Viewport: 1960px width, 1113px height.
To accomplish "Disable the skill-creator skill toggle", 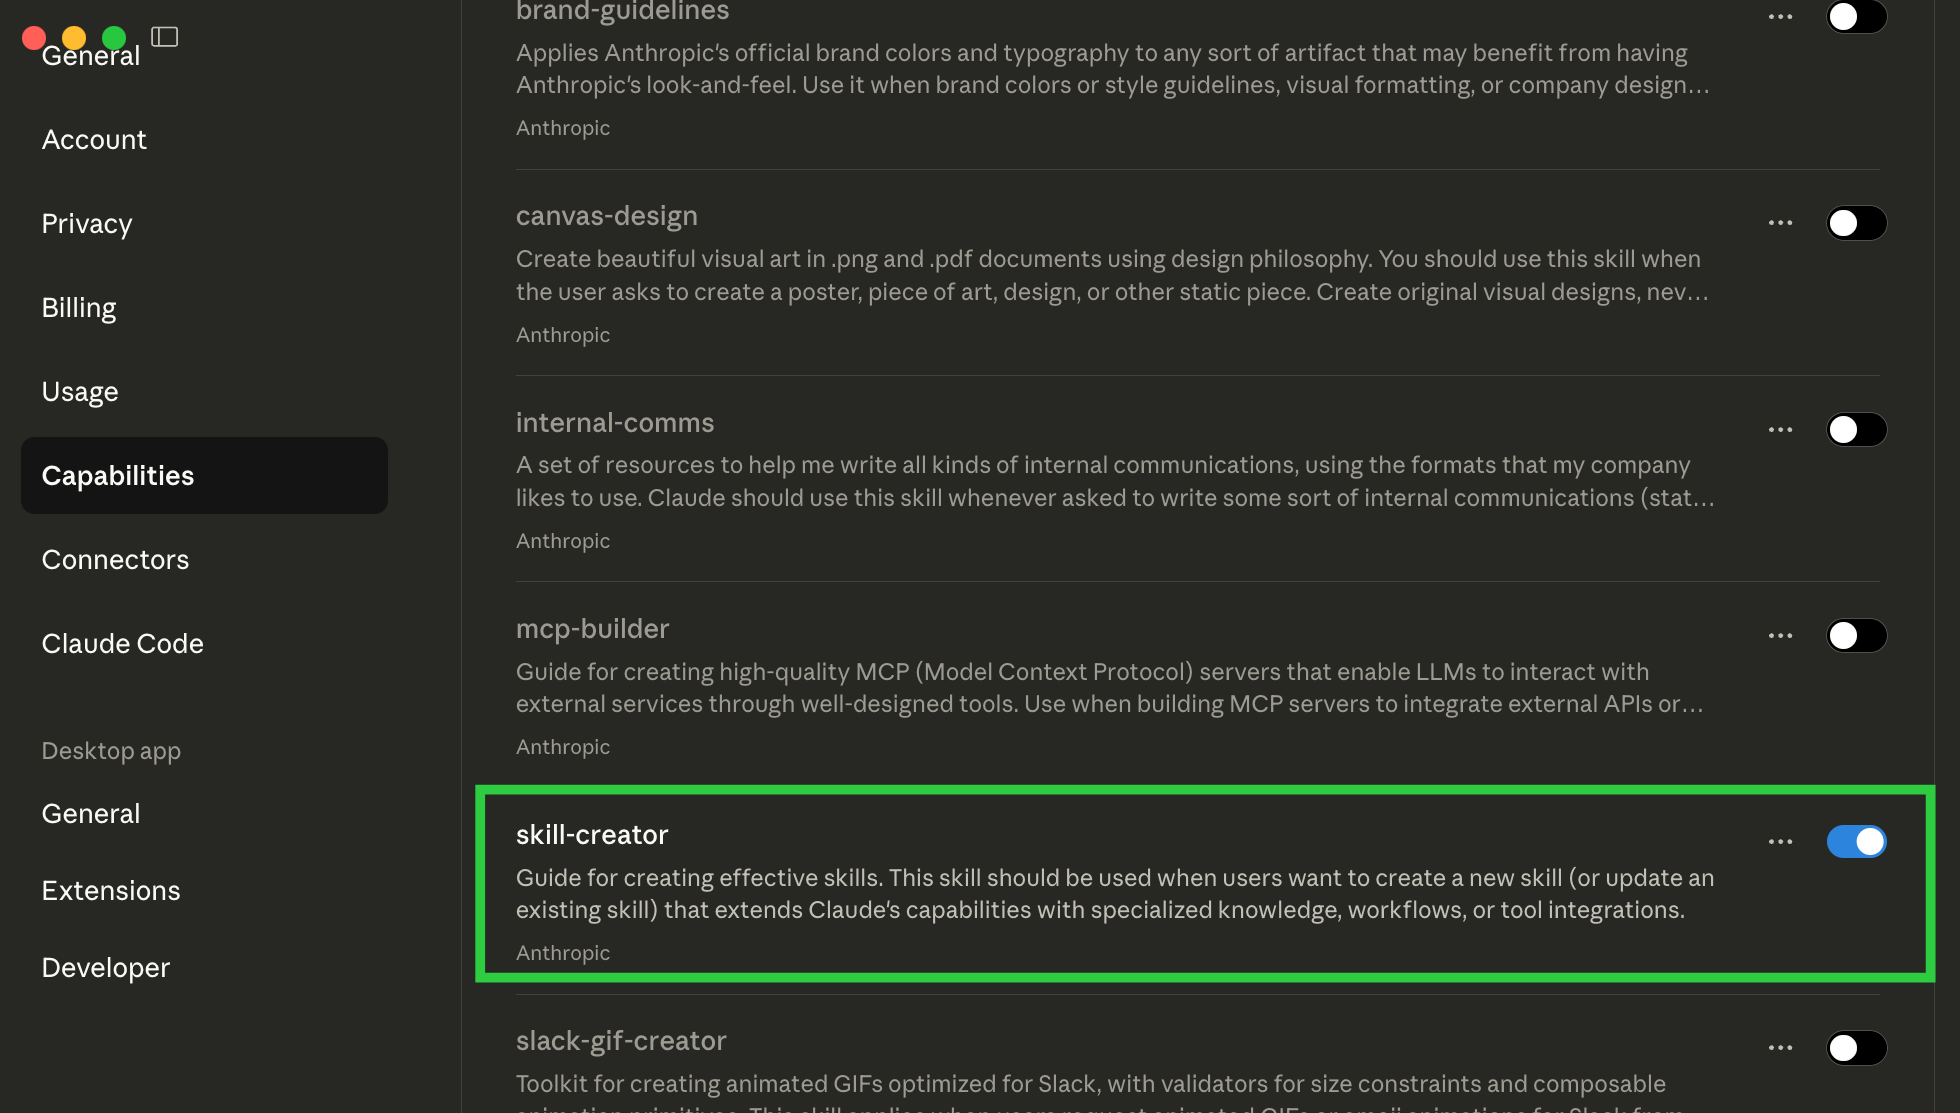I will coord(1856,842).
